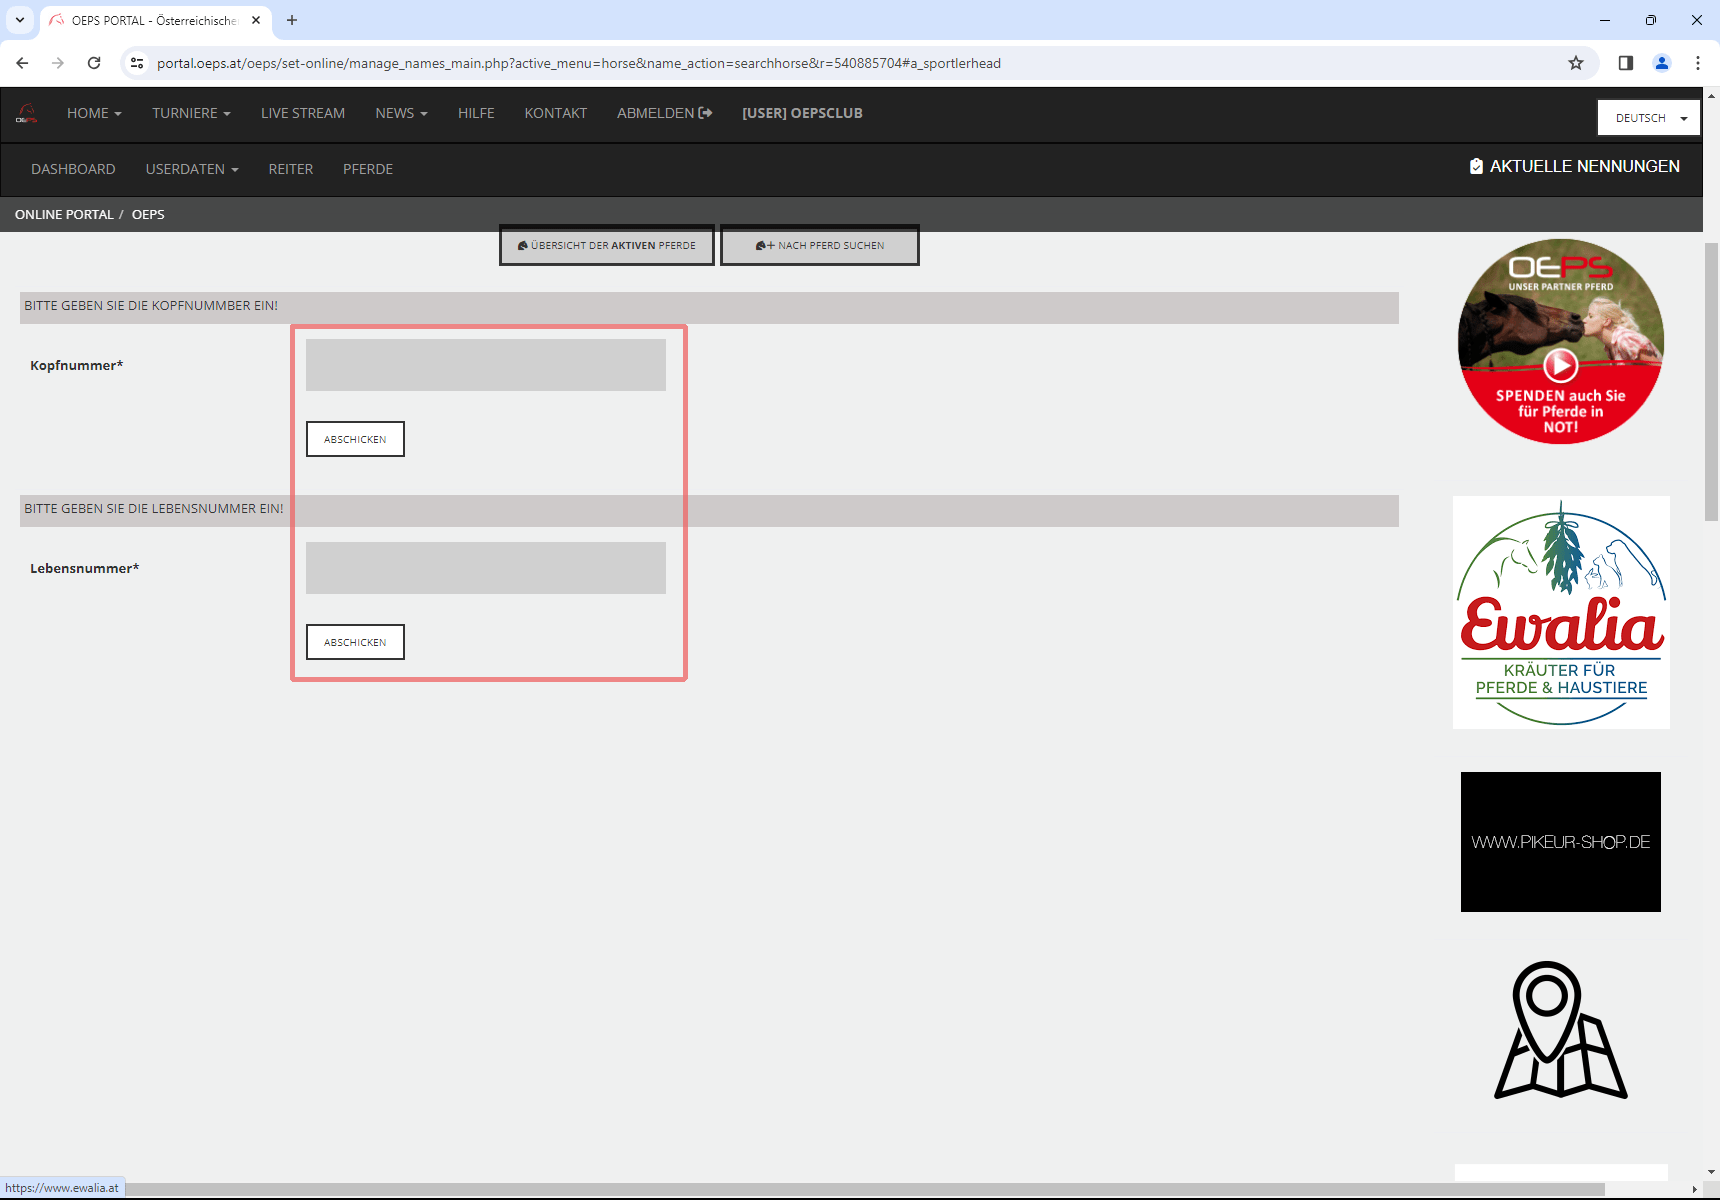1720x1200 pixels.
Task: Click the bookmark star icon in address bar
Action: coord(1576,63)
